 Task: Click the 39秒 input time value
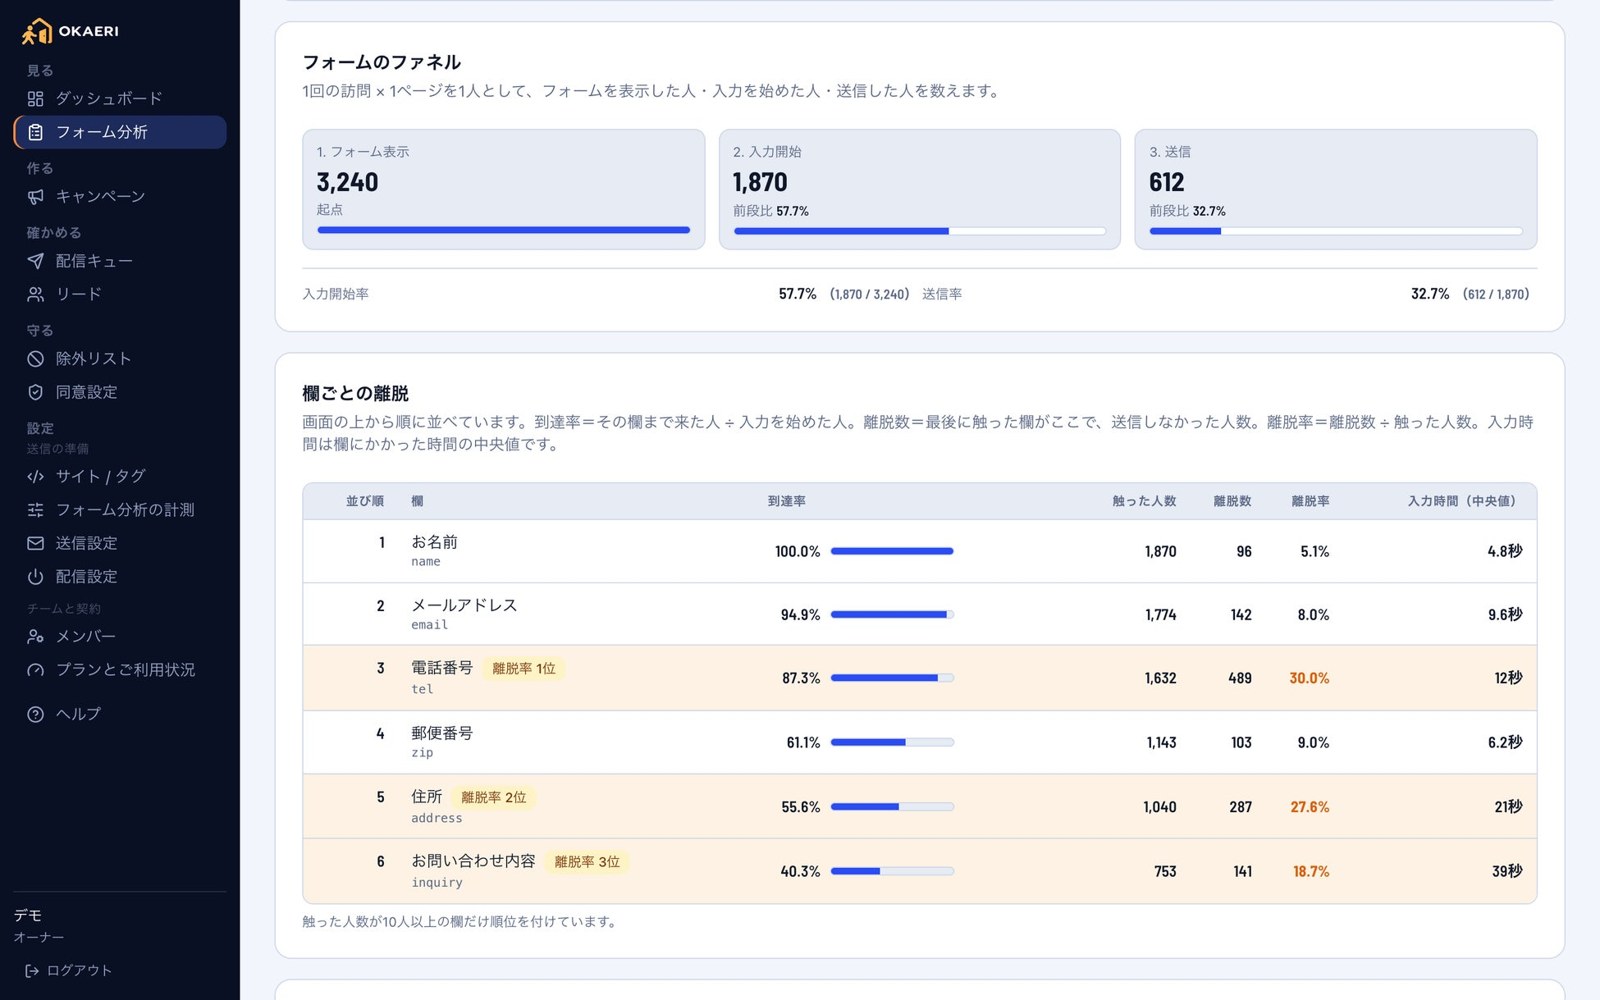(1507, 872)
